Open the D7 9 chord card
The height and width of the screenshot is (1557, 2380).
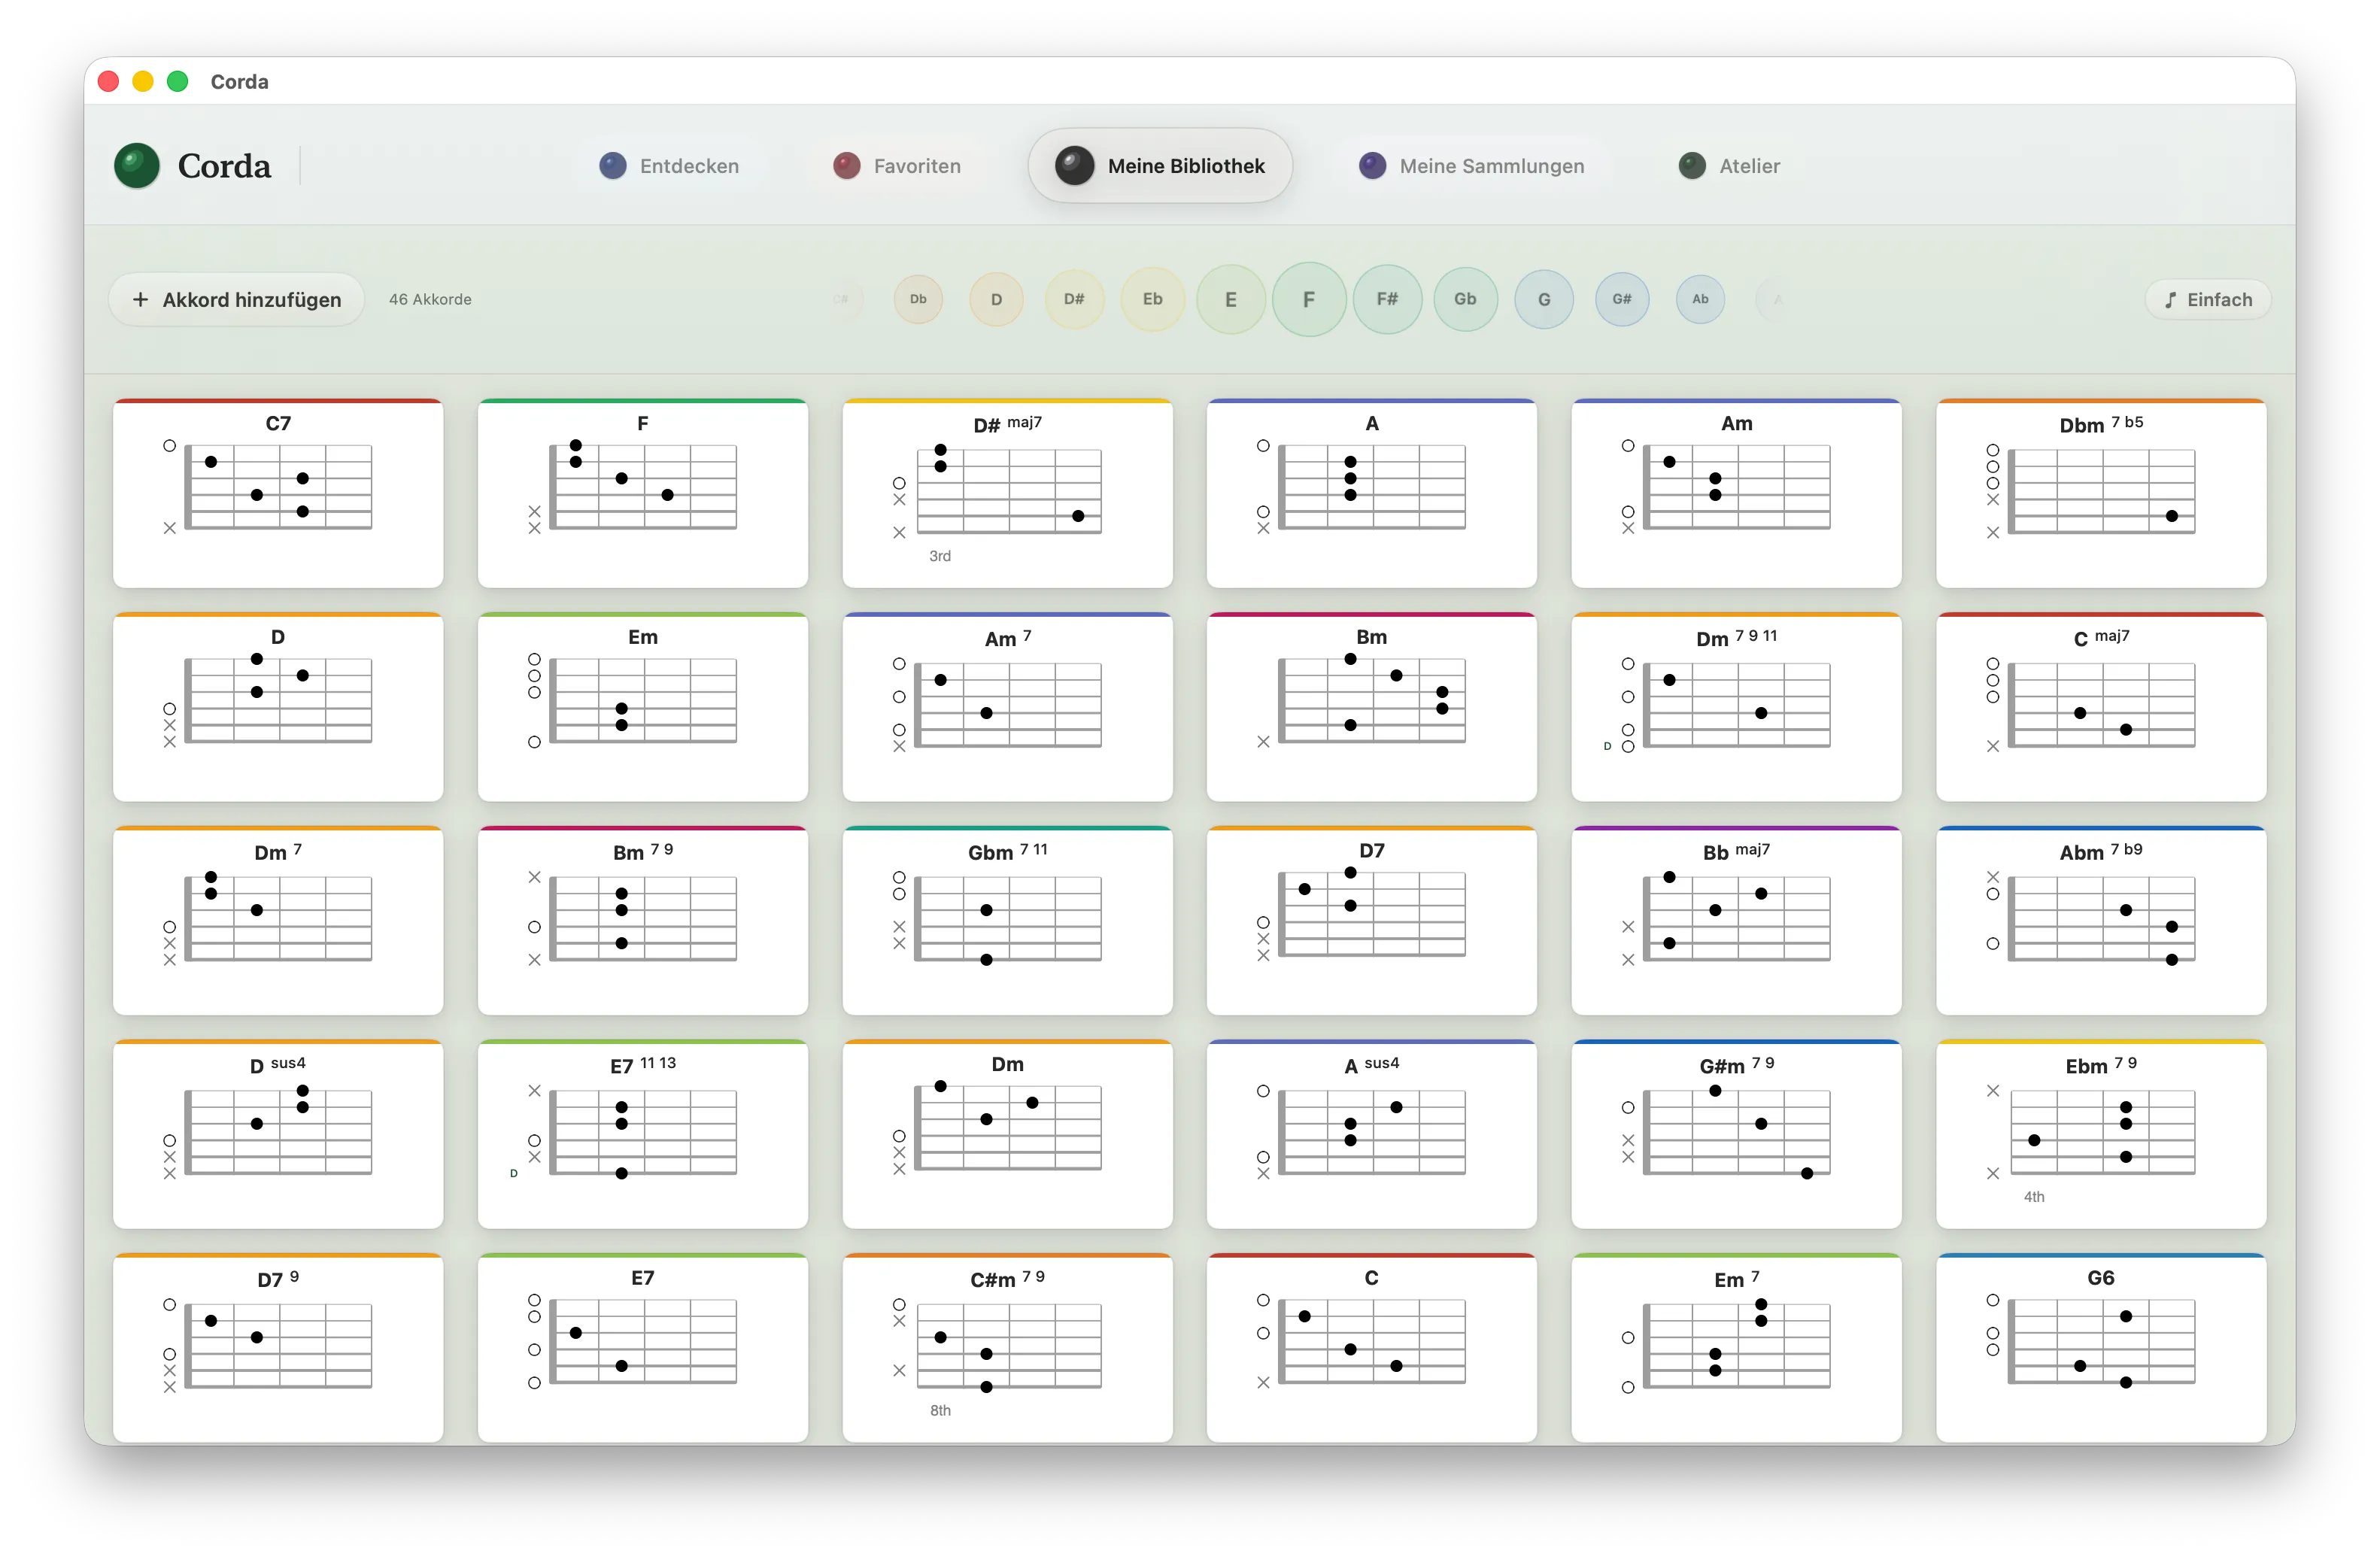(x=278, y=1348)
